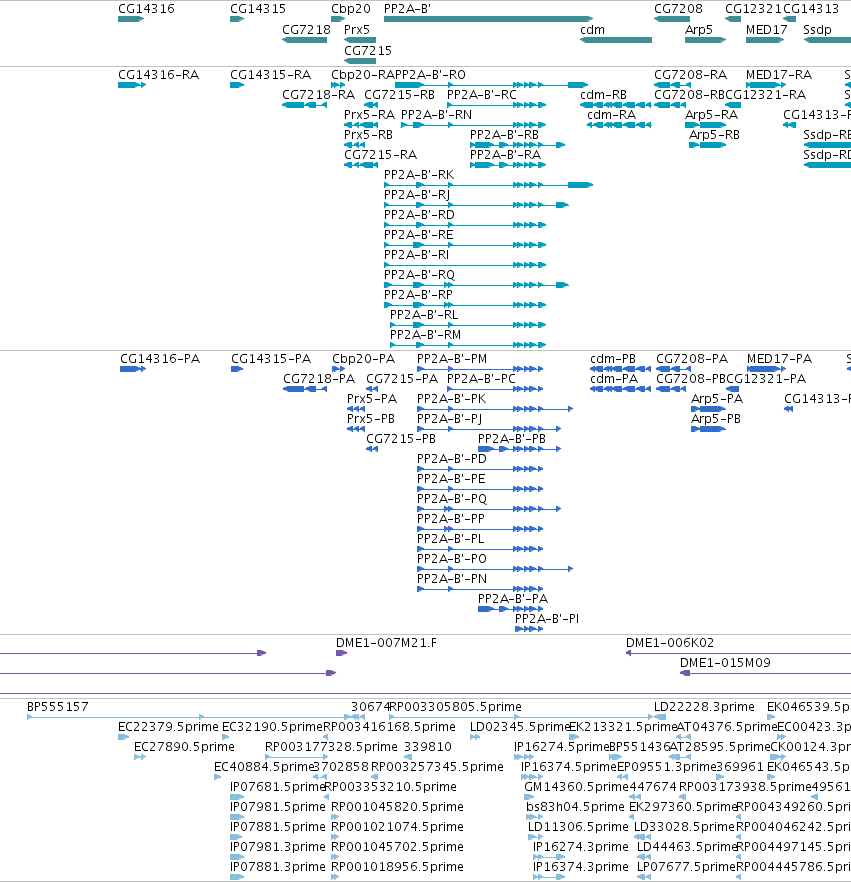Screen dimensions: 851x882
Task: Click the MED17-RA transcript label
Action: tap(779, 75)
